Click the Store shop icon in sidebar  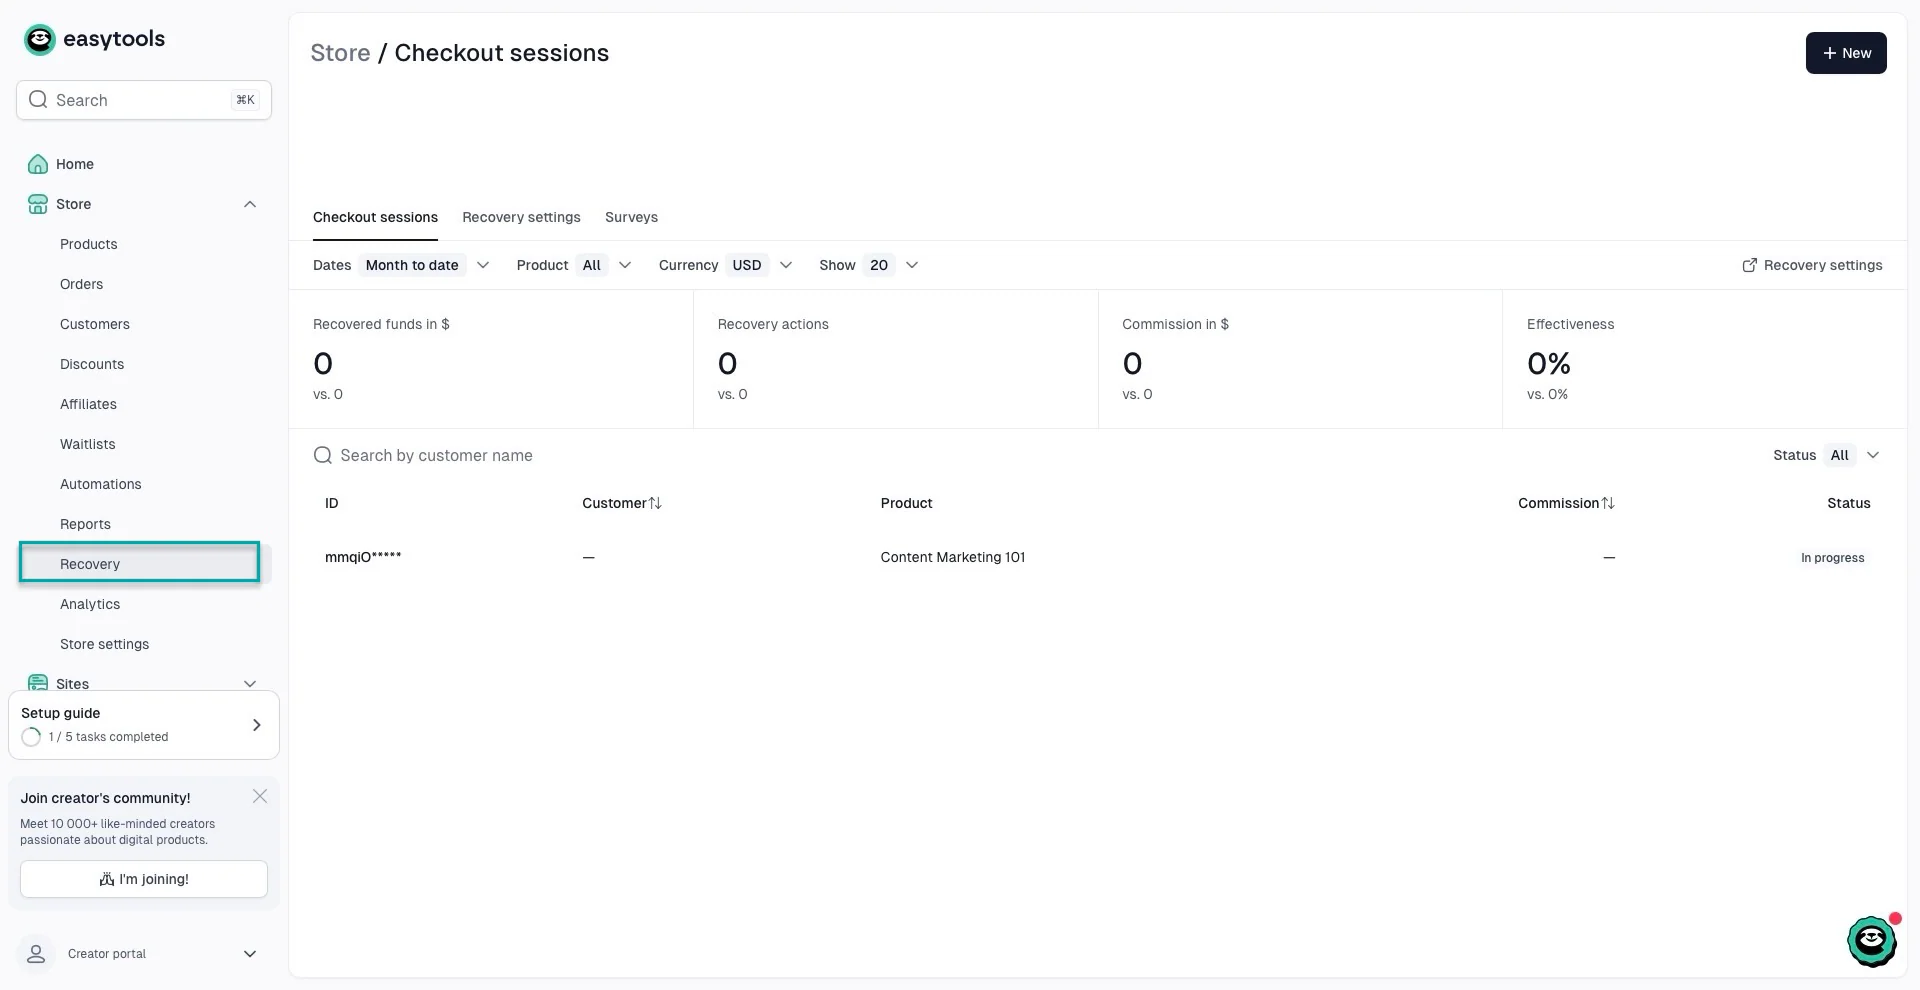tap(38, 204)
